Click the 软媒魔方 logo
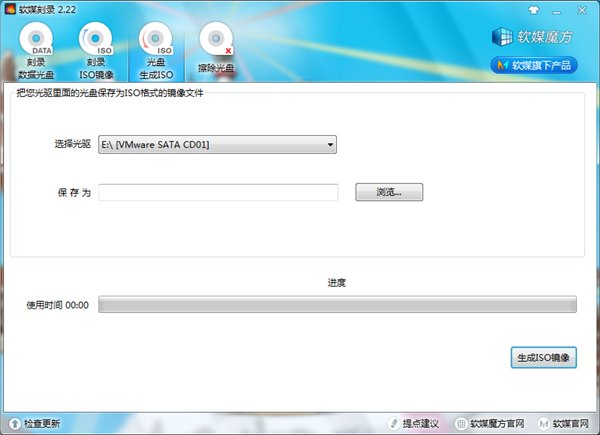Screen dimensions: 600x435 (x=534, y=37)
